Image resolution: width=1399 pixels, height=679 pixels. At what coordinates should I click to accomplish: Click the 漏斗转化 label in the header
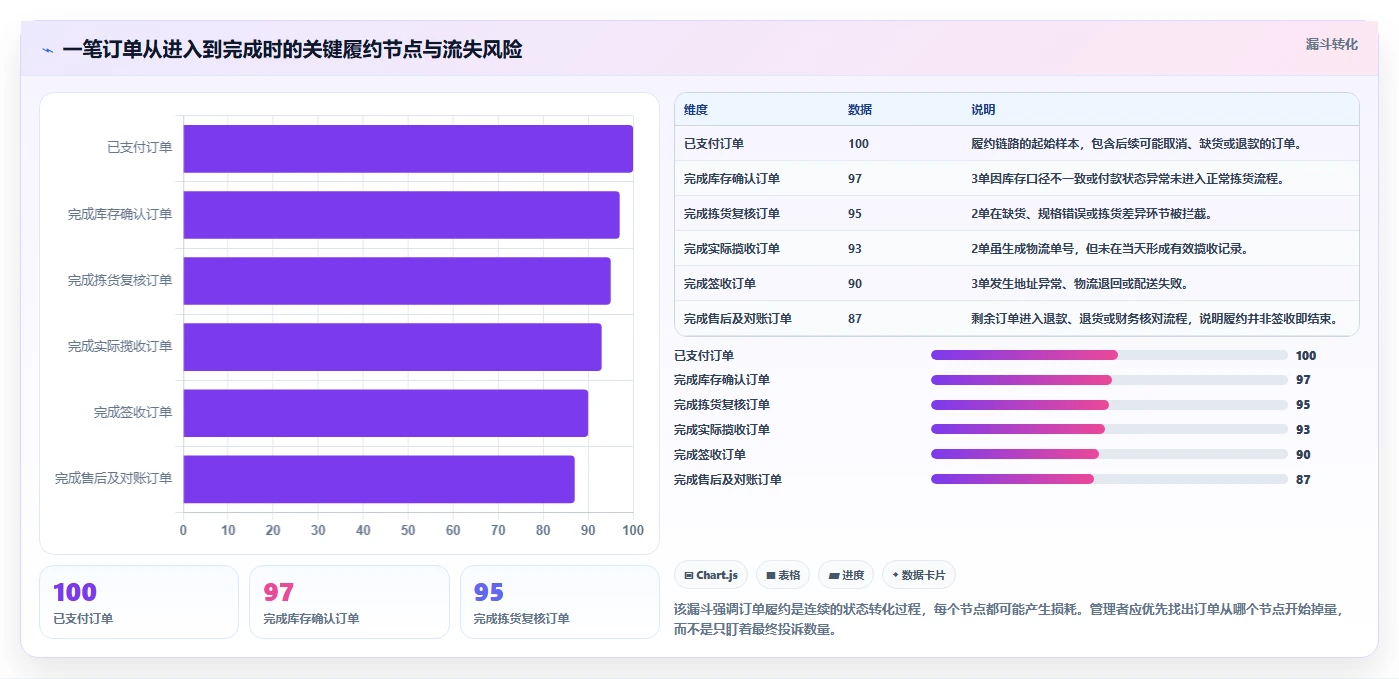(1331, 44)
